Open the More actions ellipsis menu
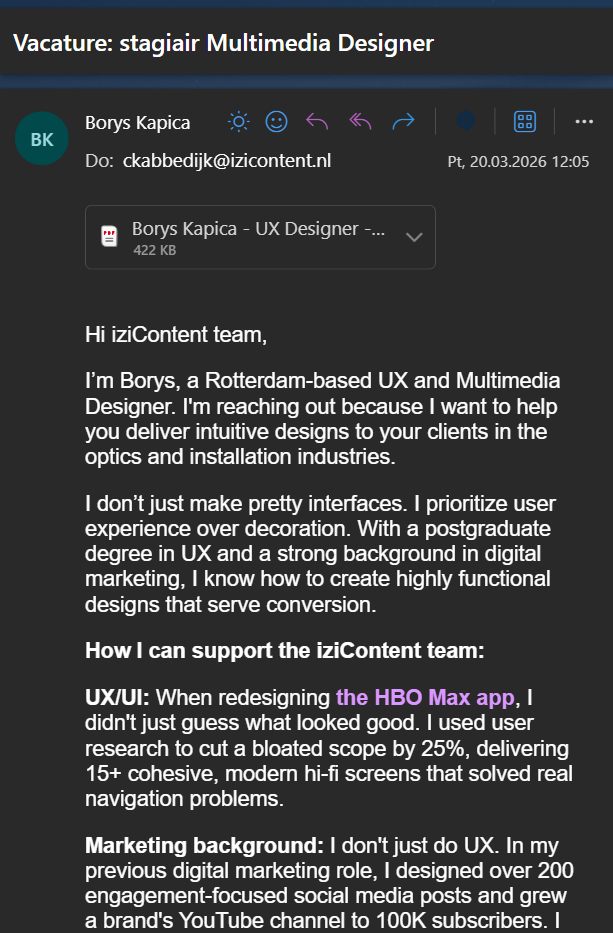Viewport: 613px width, 933px height. pyautogui.click(x=584, y=122)
